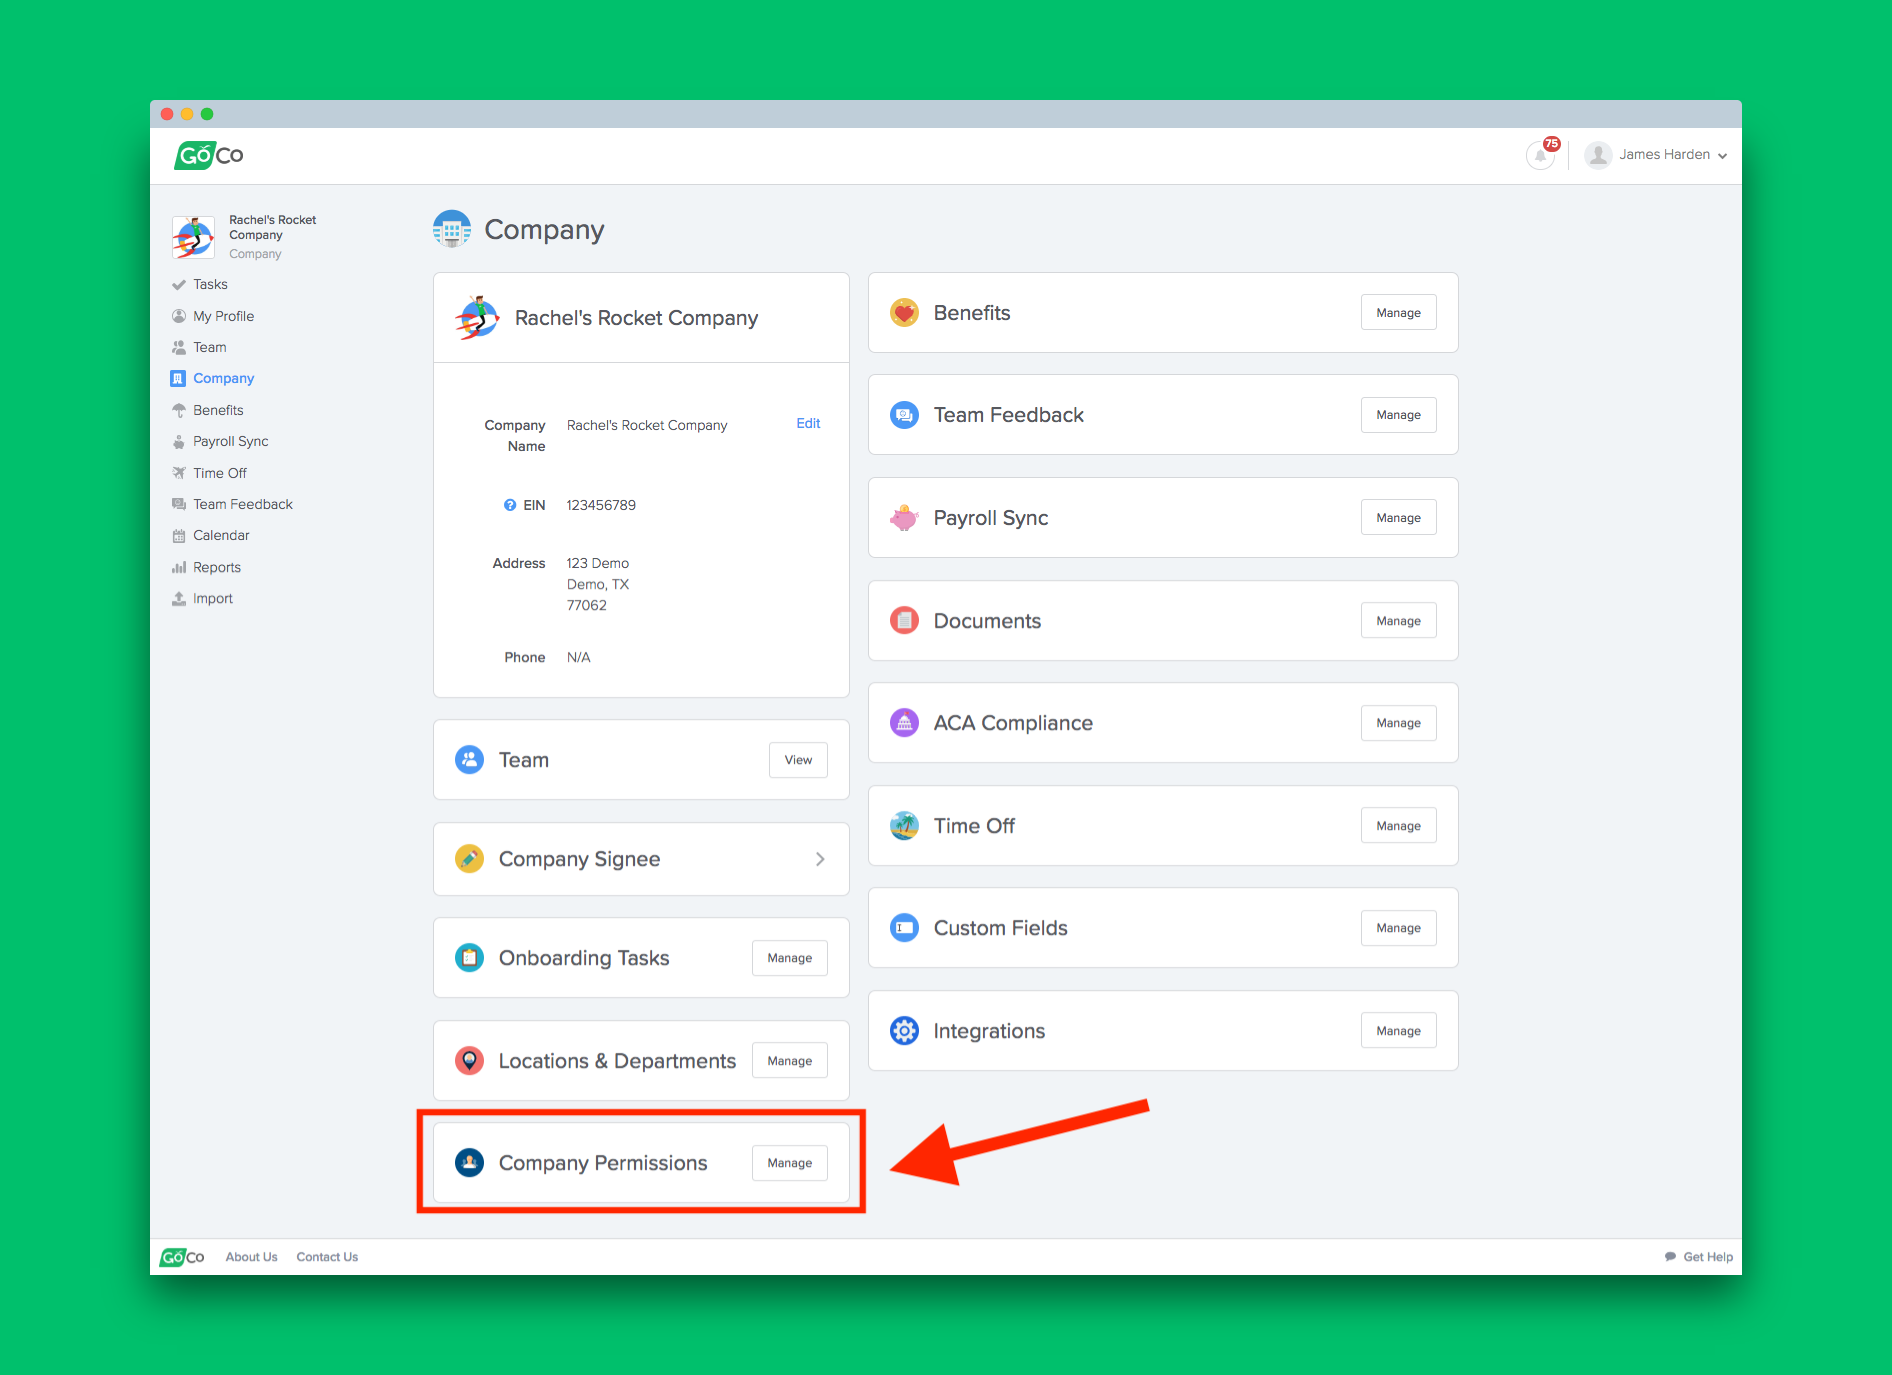Click the Locations & Departments pin icon

pyautogui.click(x=469, y=1061)
